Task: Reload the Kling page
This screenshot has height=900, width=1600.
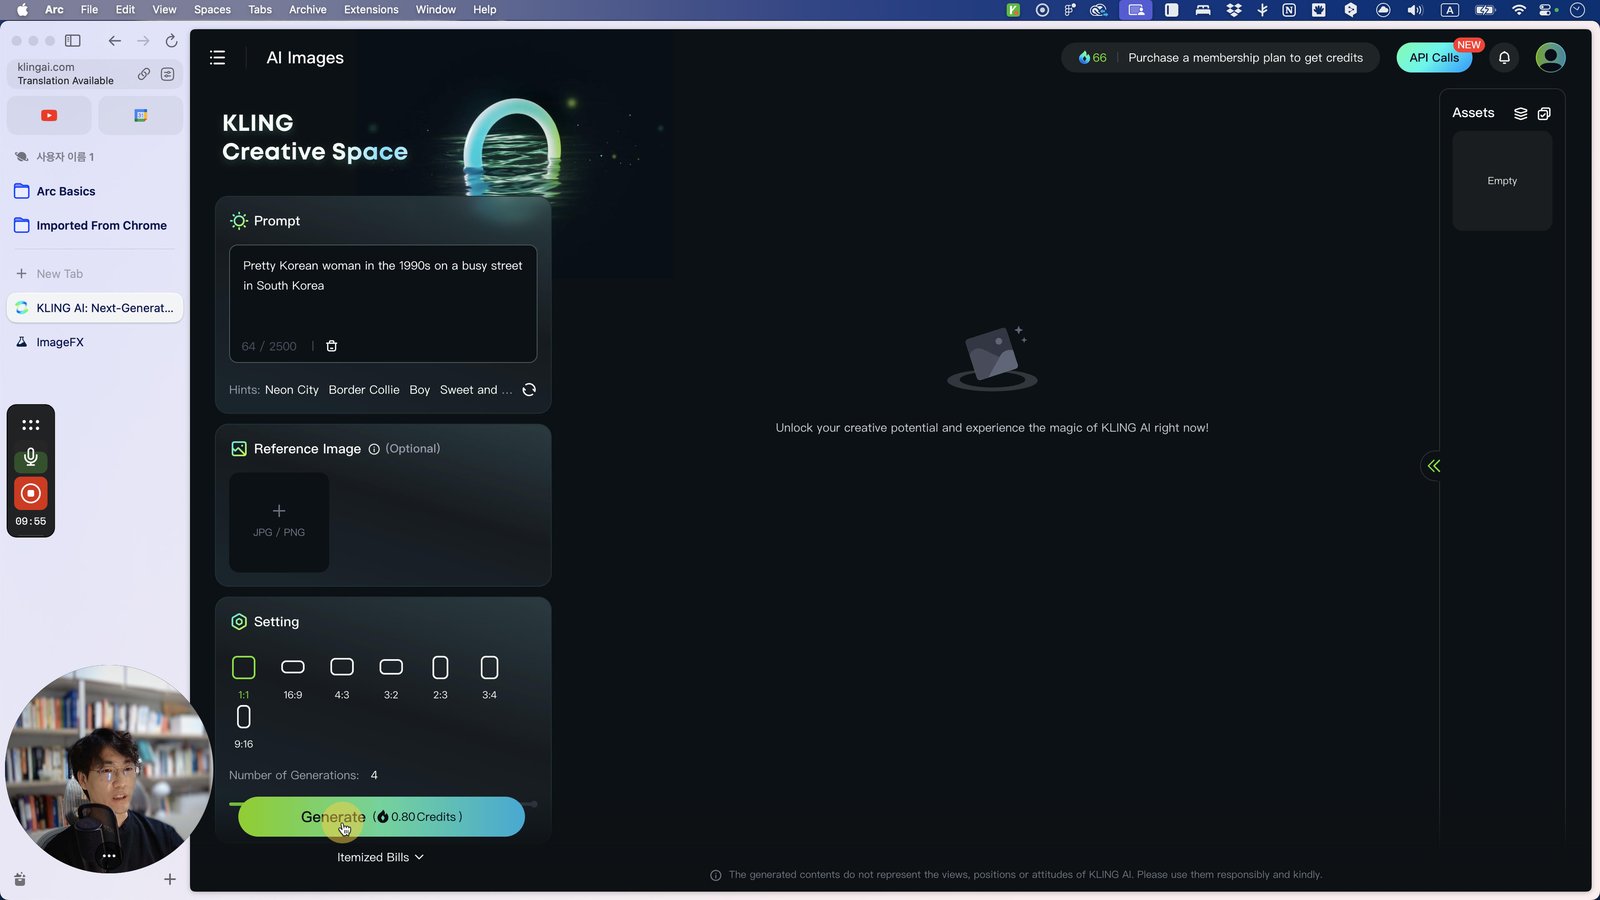Action: pos(171,41)
